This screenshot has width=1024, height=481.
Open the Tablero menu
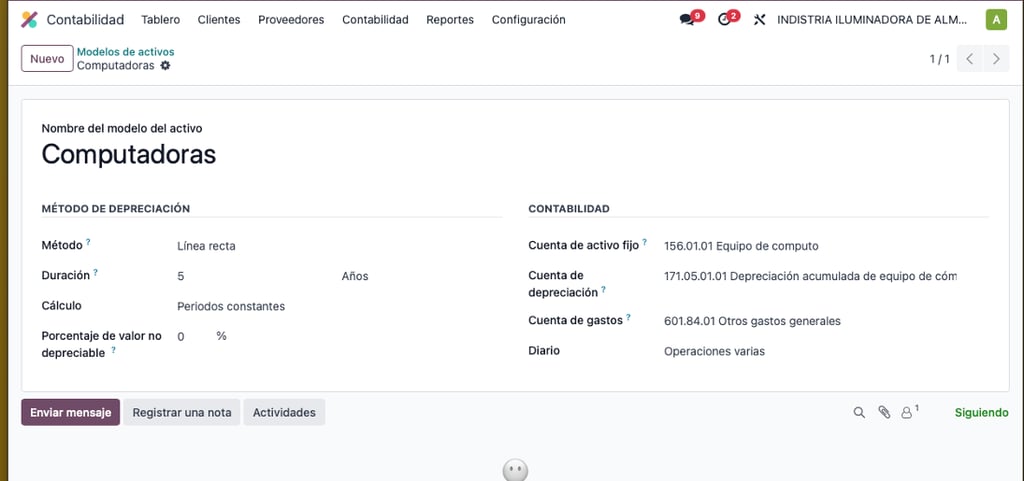161,20
